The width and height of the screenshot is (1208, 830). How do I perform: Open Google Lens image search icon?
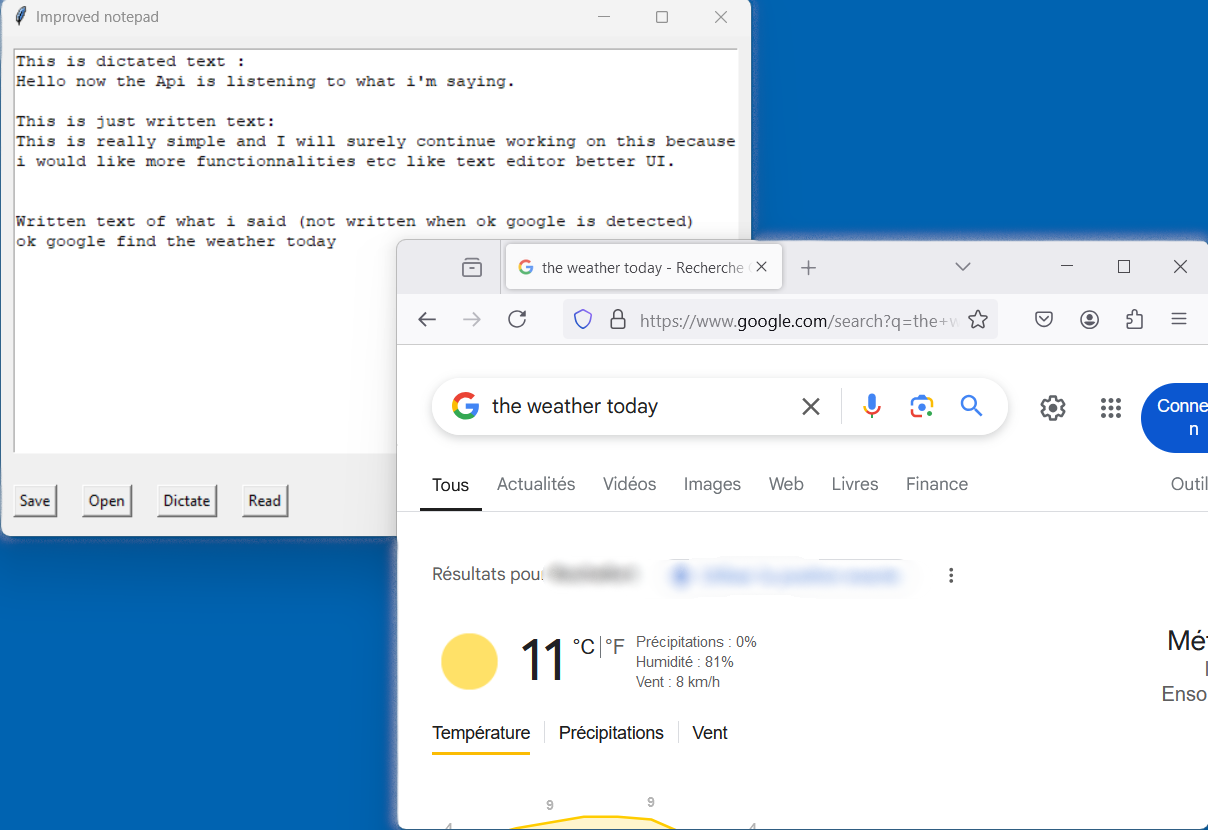921,406
